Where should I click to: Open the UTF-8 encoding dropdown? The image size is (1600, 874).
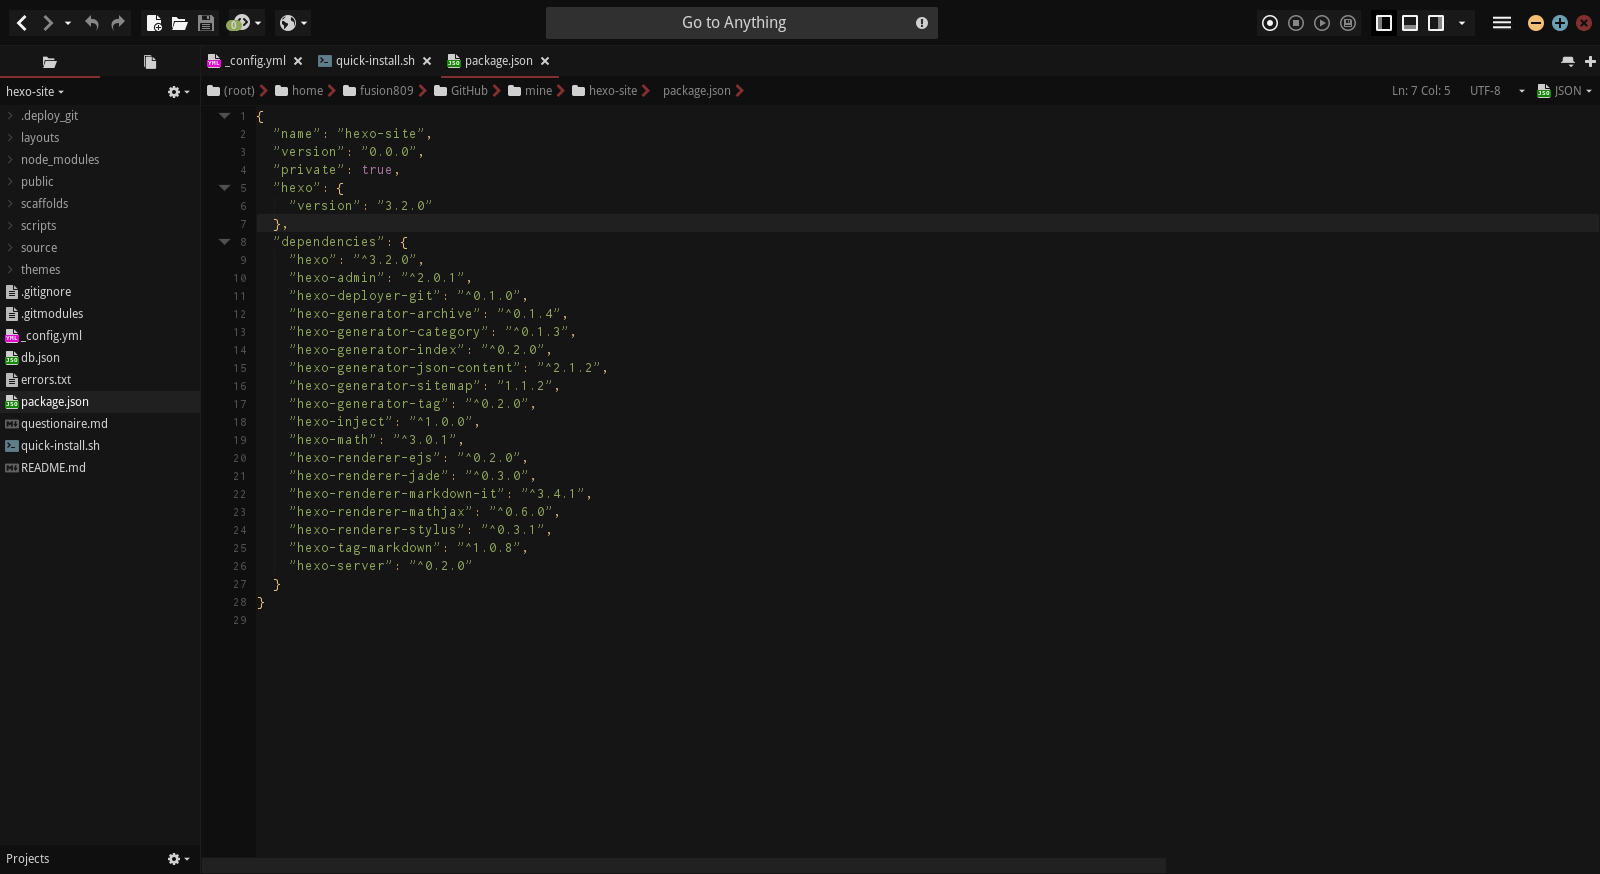[x=1497, y=90]
